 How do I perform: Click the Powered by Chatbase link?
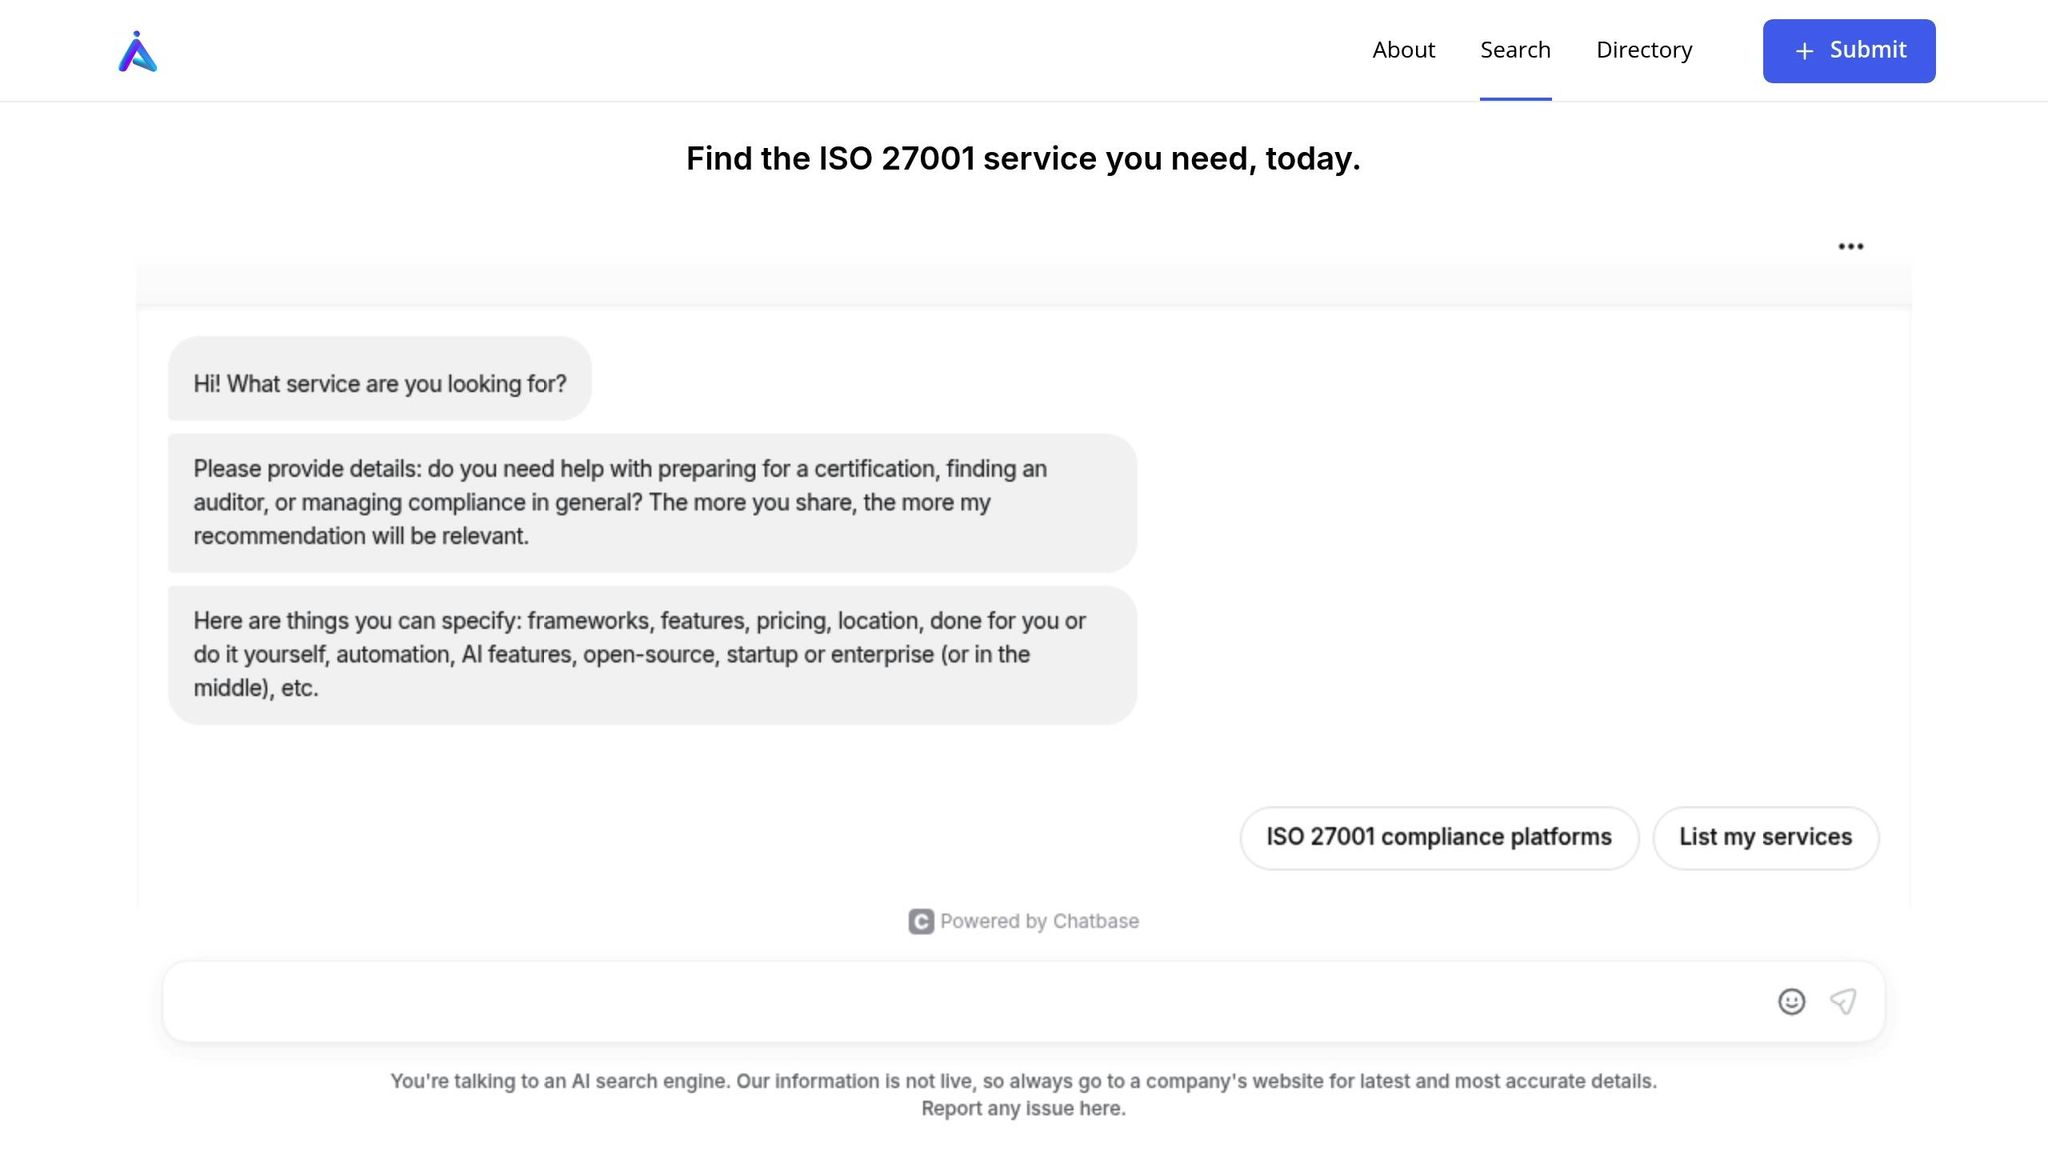1038,921
